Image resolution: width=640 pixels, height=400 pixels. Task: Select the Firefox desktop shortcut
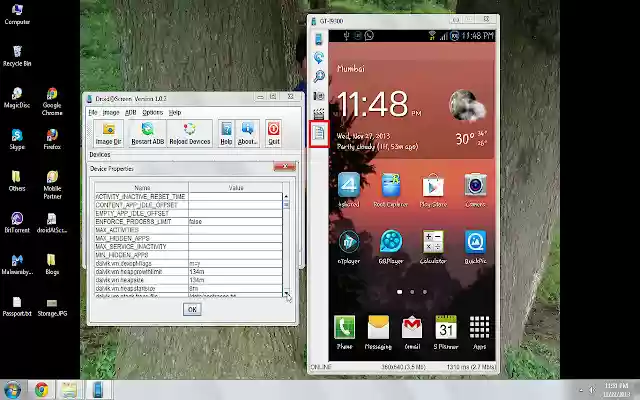pos(52,140)
